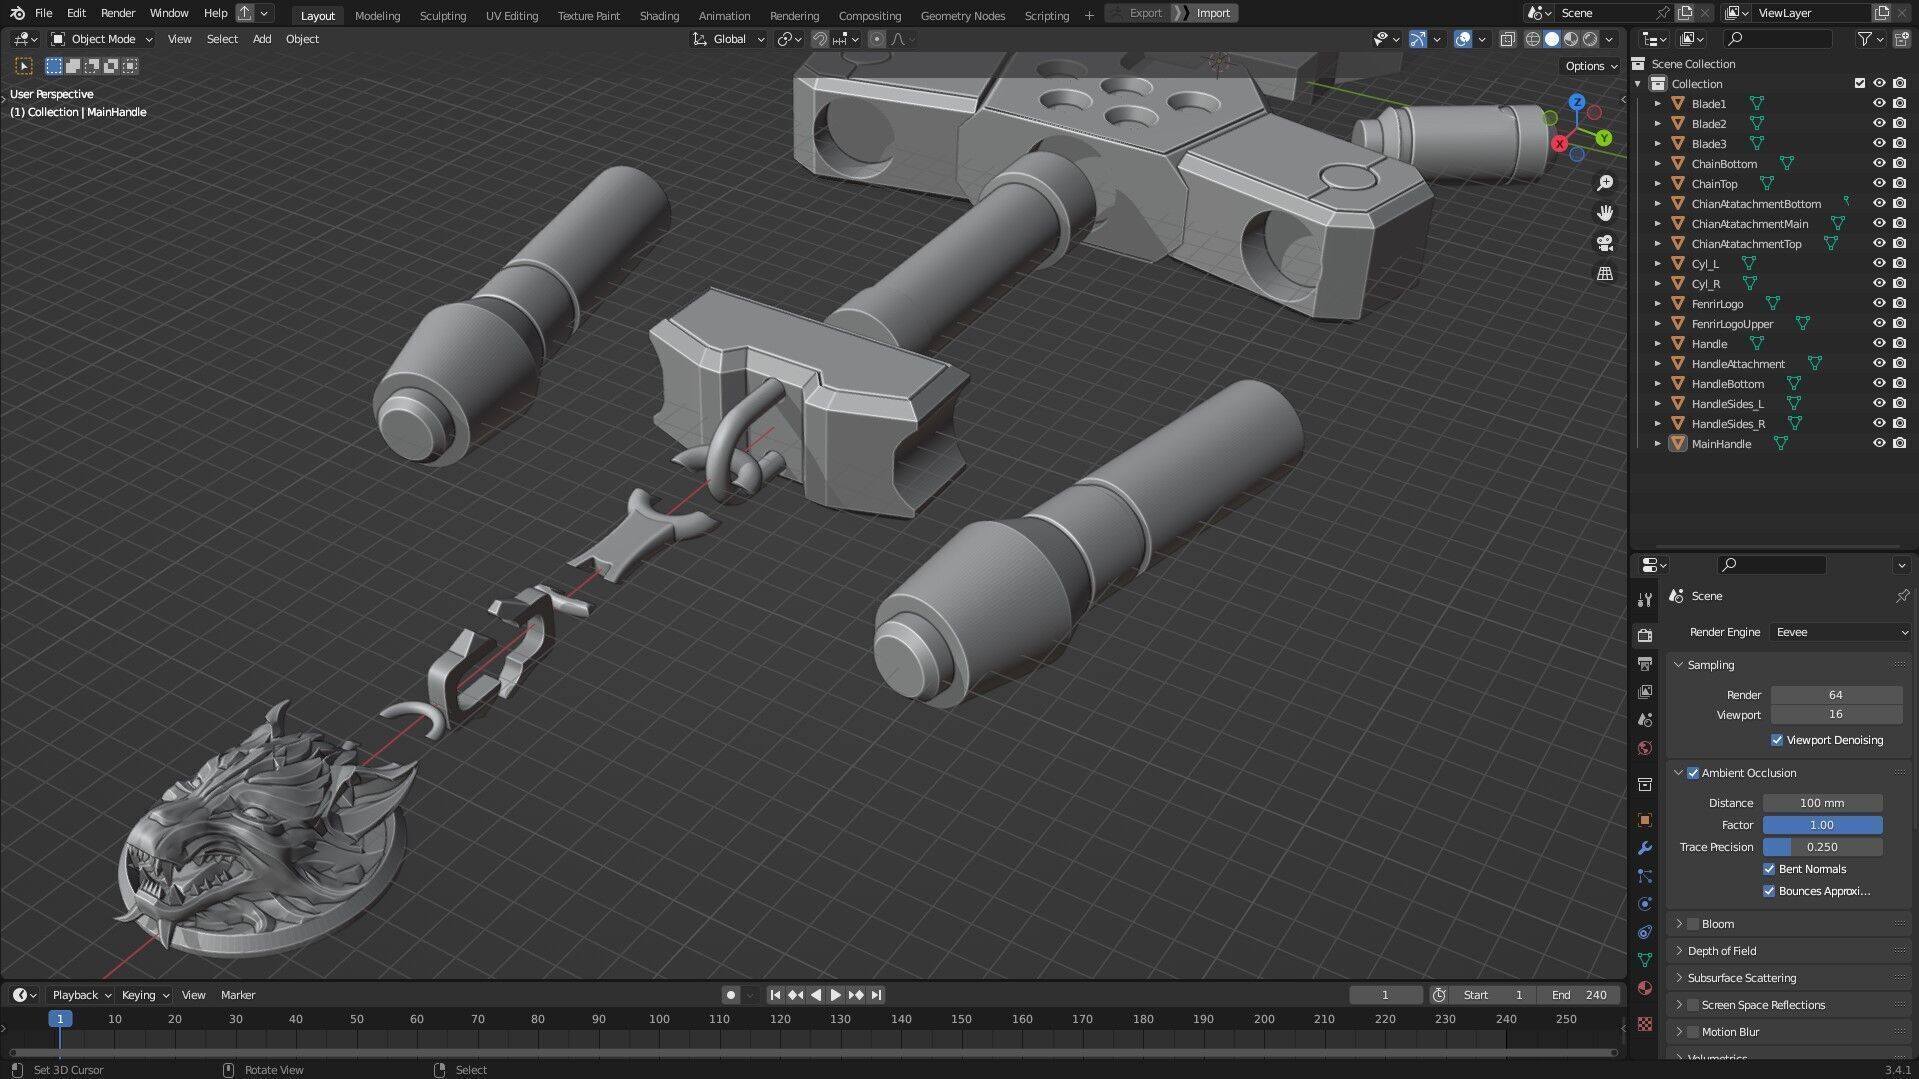Disable Ambient Occlusion checkbox

point(1693,773)
